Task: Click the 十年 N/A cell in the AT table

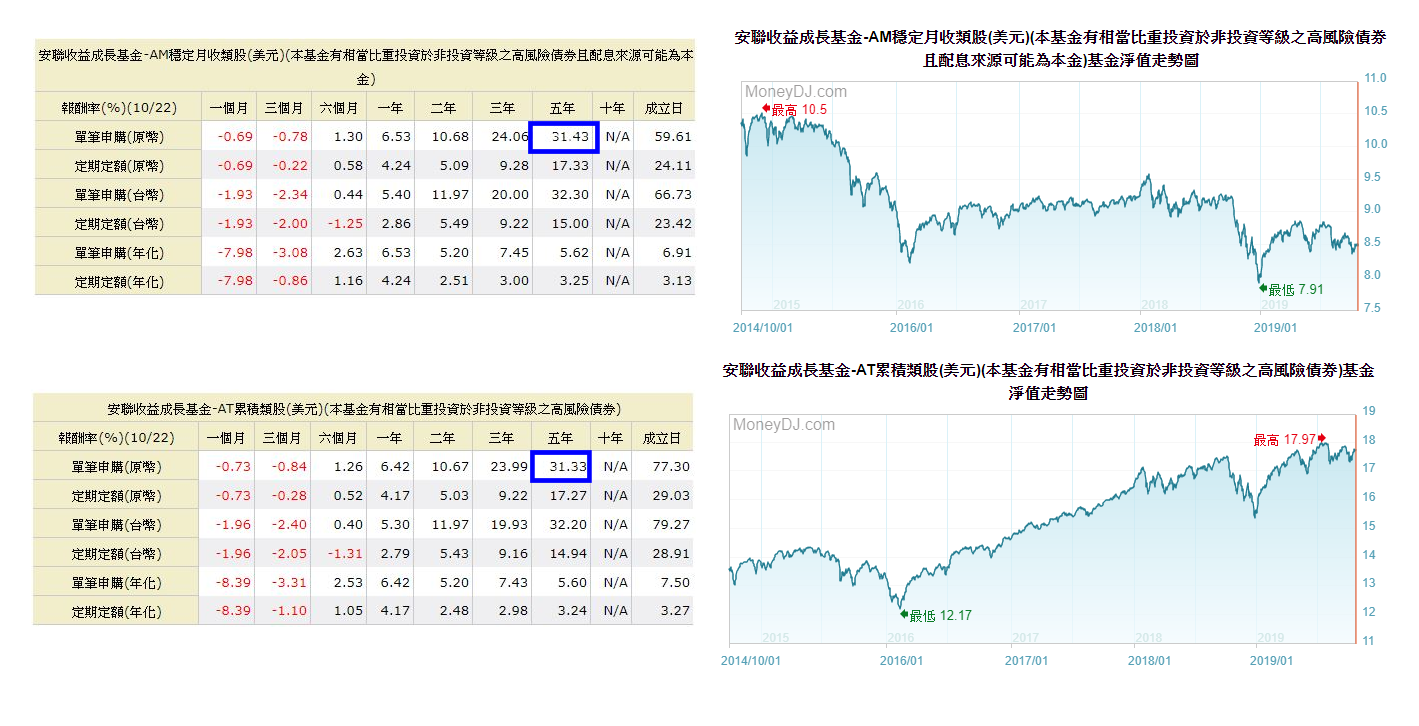Action: coord(613,465)
